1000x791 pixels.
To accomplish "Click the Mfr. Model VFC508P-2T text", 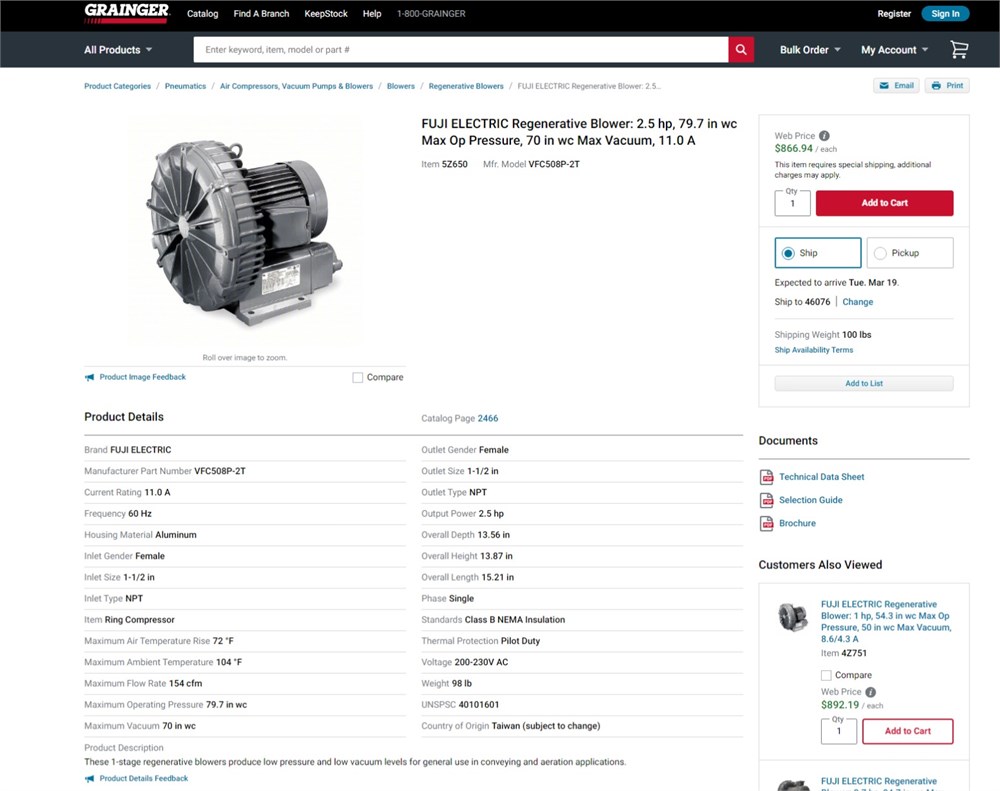I will pos(531,164).
